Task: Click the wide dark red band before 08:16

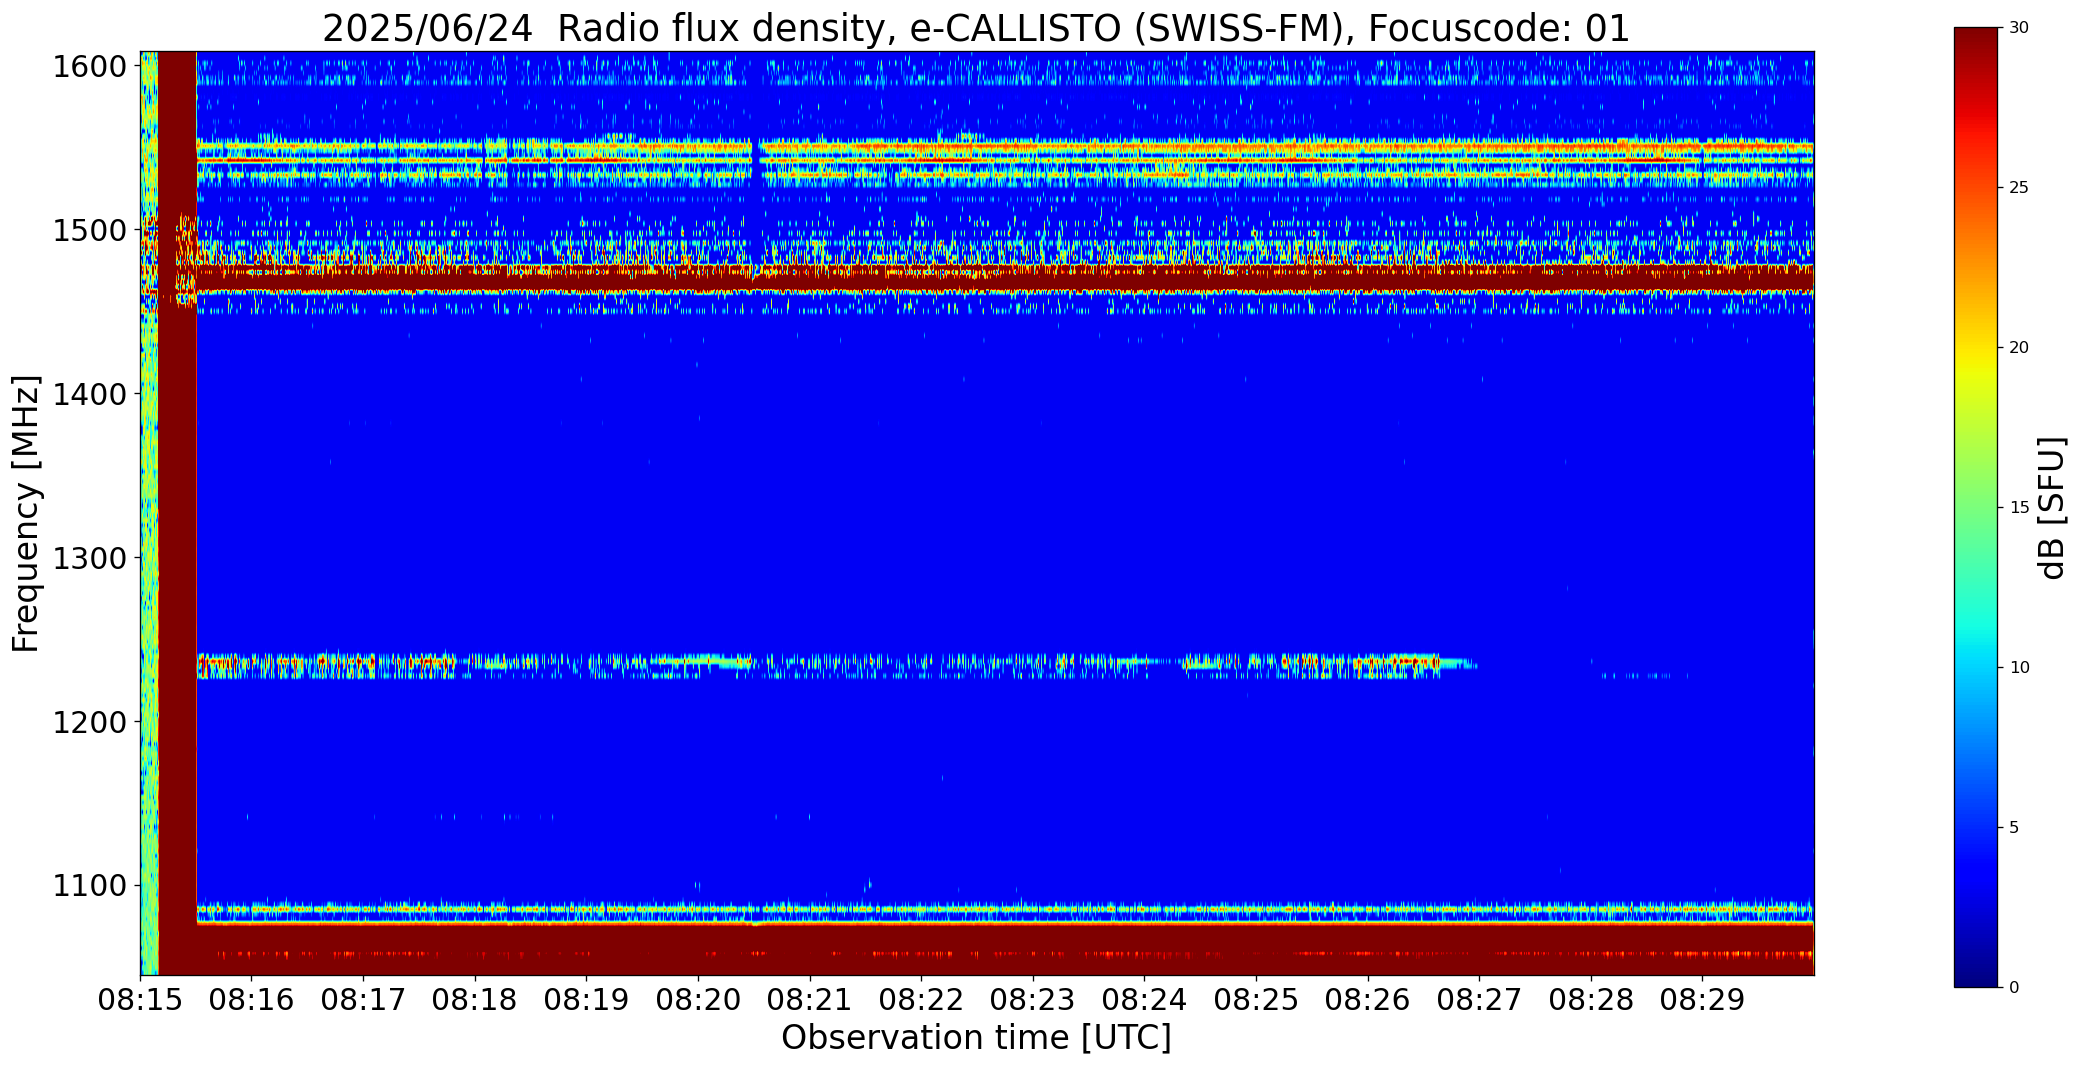Action: click(x=177, y=513)
